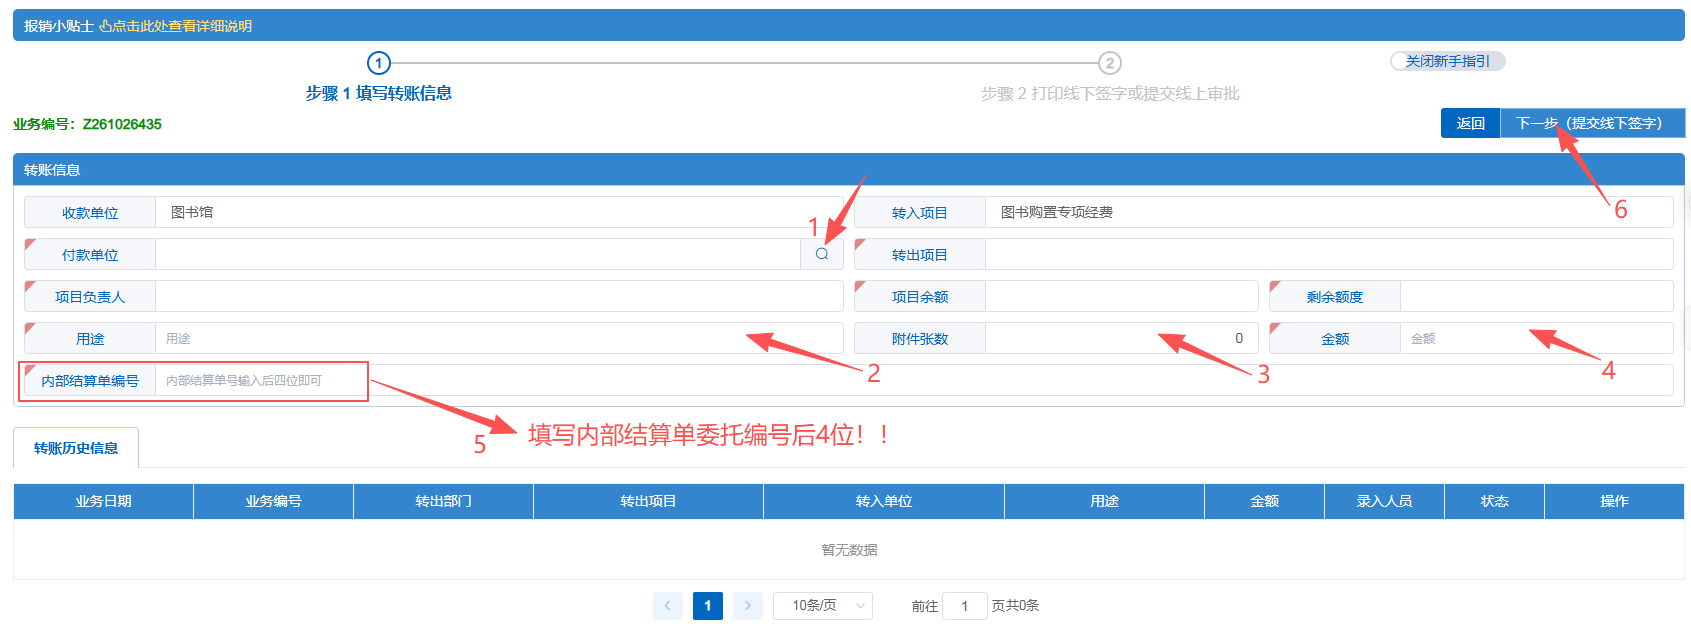Select the 转账历史信息 tab
The width and height of the screenshot is (1691, 636).
pos(76,448)
